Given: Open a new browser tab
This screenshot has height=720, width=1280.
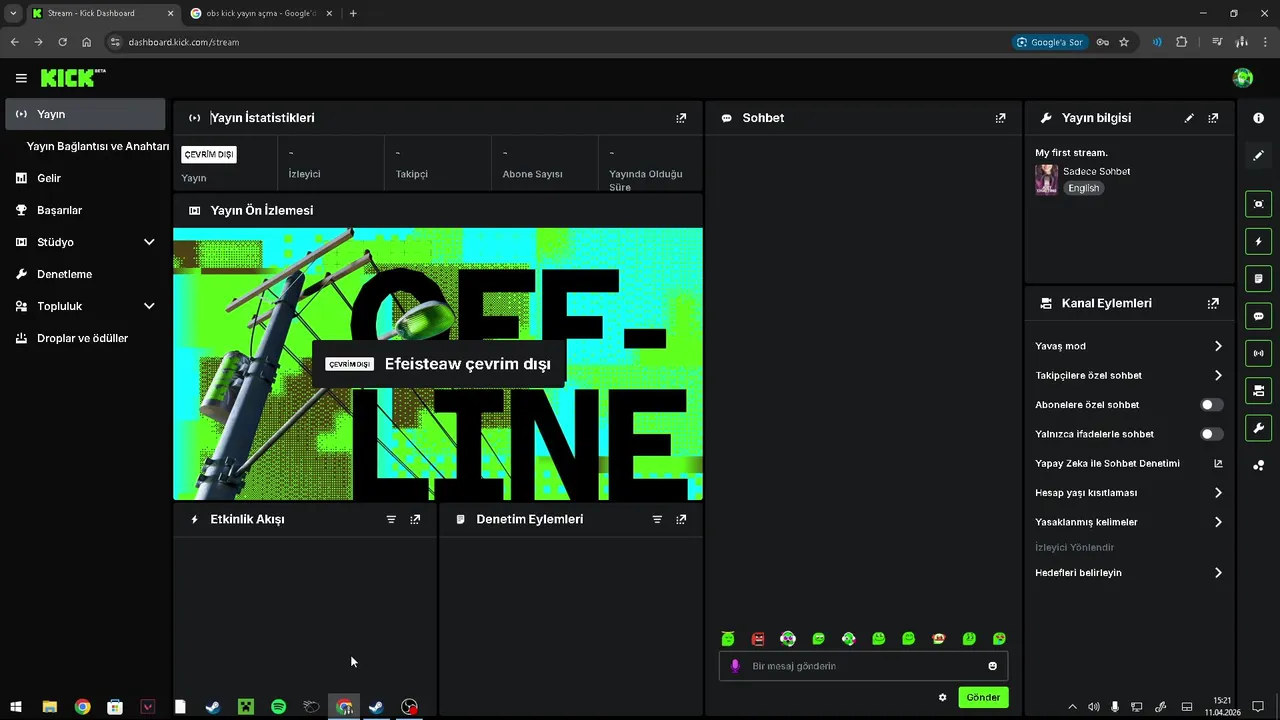Looking at the screenshot, I should click(x=353, y=13).
